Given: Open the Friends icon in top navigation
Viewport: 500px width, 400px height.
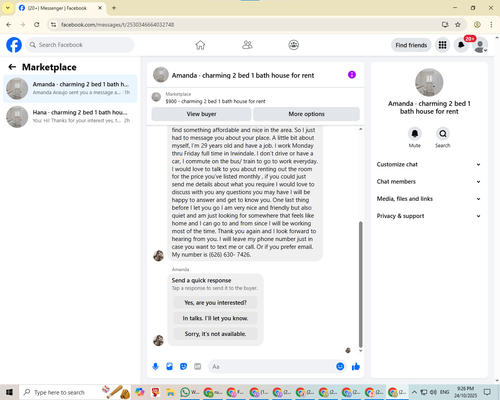Looking at the screenshot, I should coord(247,45).
